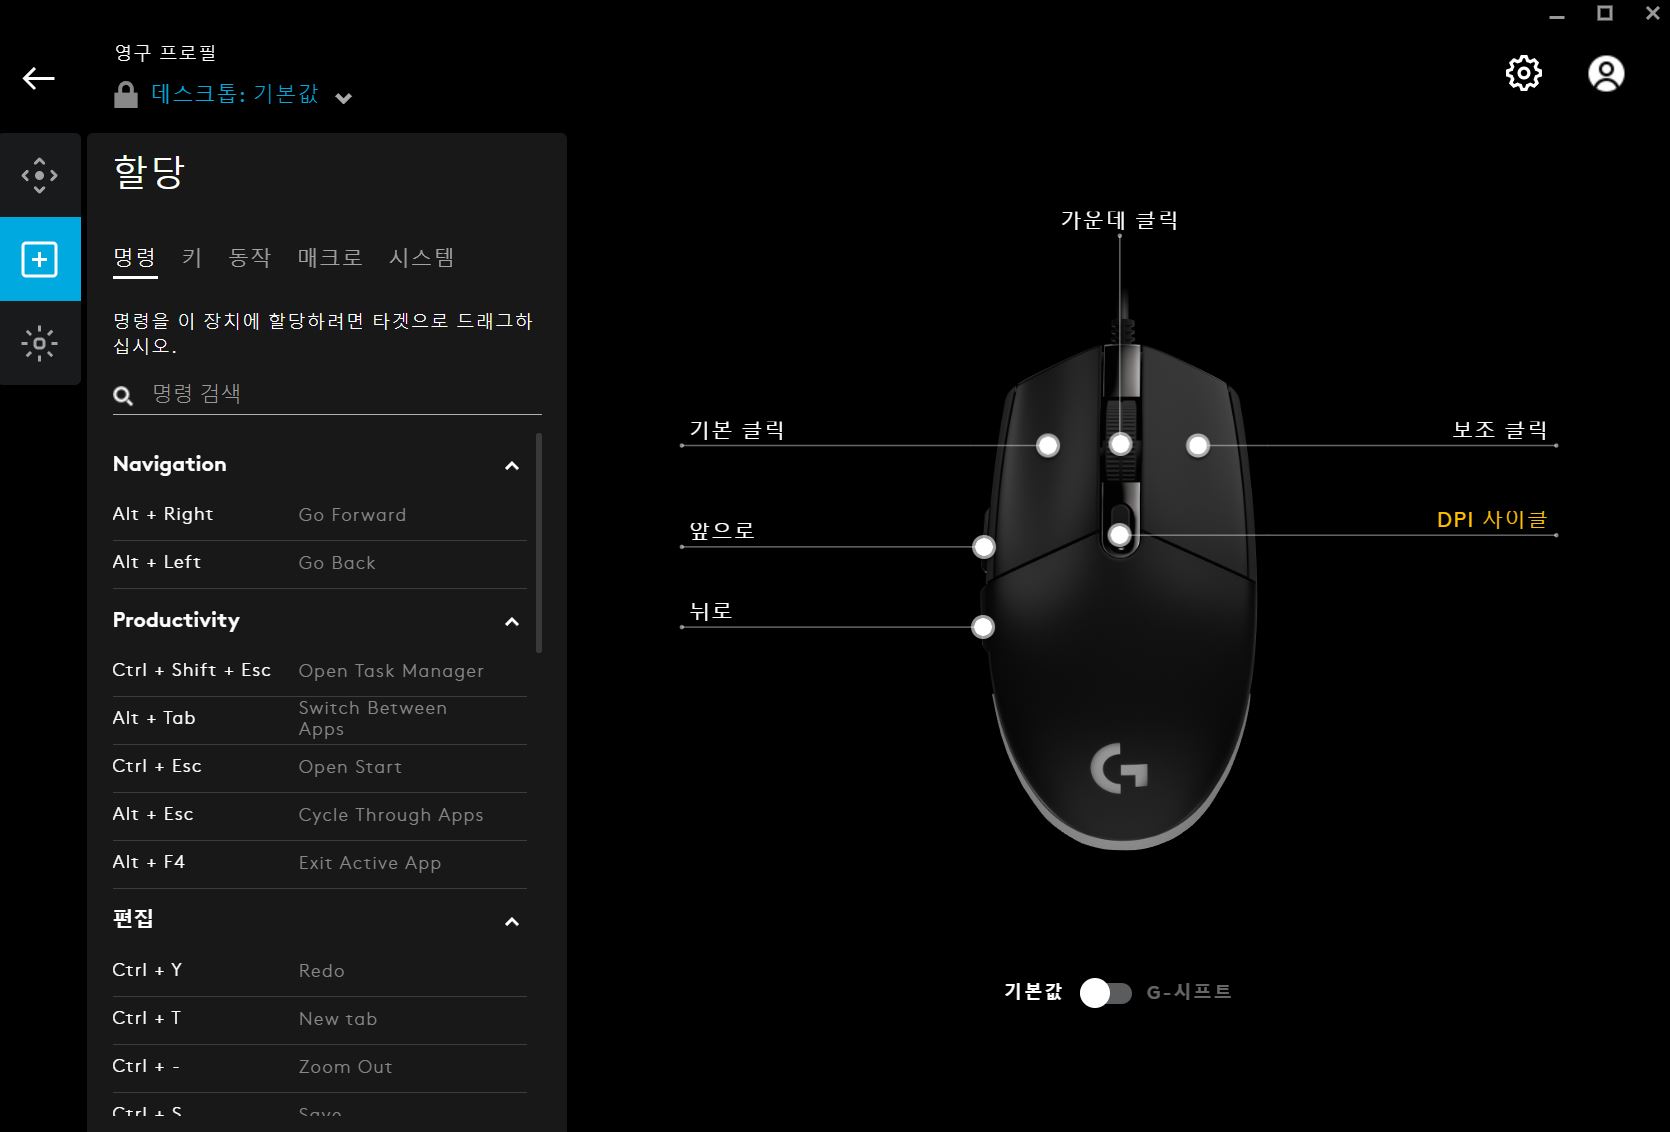The height and width of the screenshot is (1132, 1670).
Task: Select the left-click button node on the mouse
Action: pos(1048,445)
